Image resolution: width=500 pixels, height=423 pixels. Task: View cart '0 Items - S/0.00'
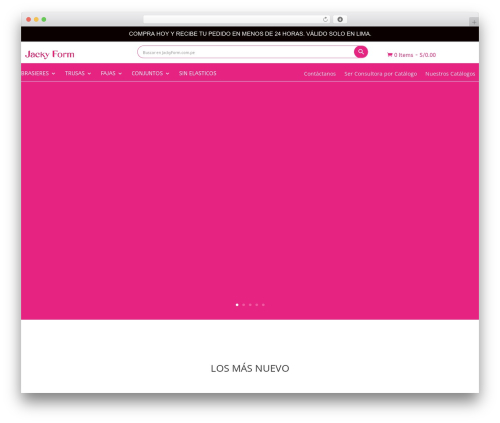[411, 55]
